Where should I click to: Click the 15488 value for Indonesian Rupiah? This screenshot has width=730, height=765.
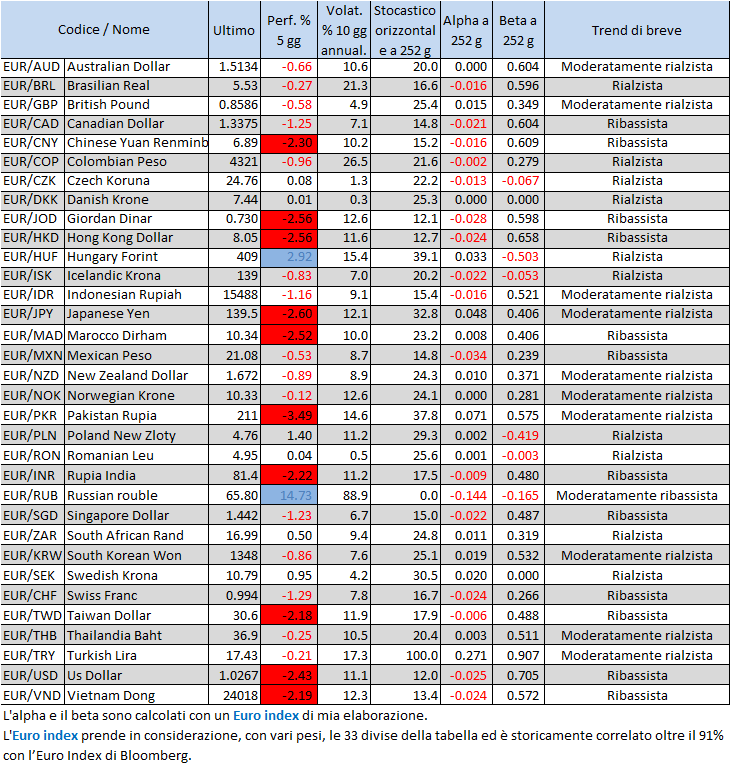point(234,295)
